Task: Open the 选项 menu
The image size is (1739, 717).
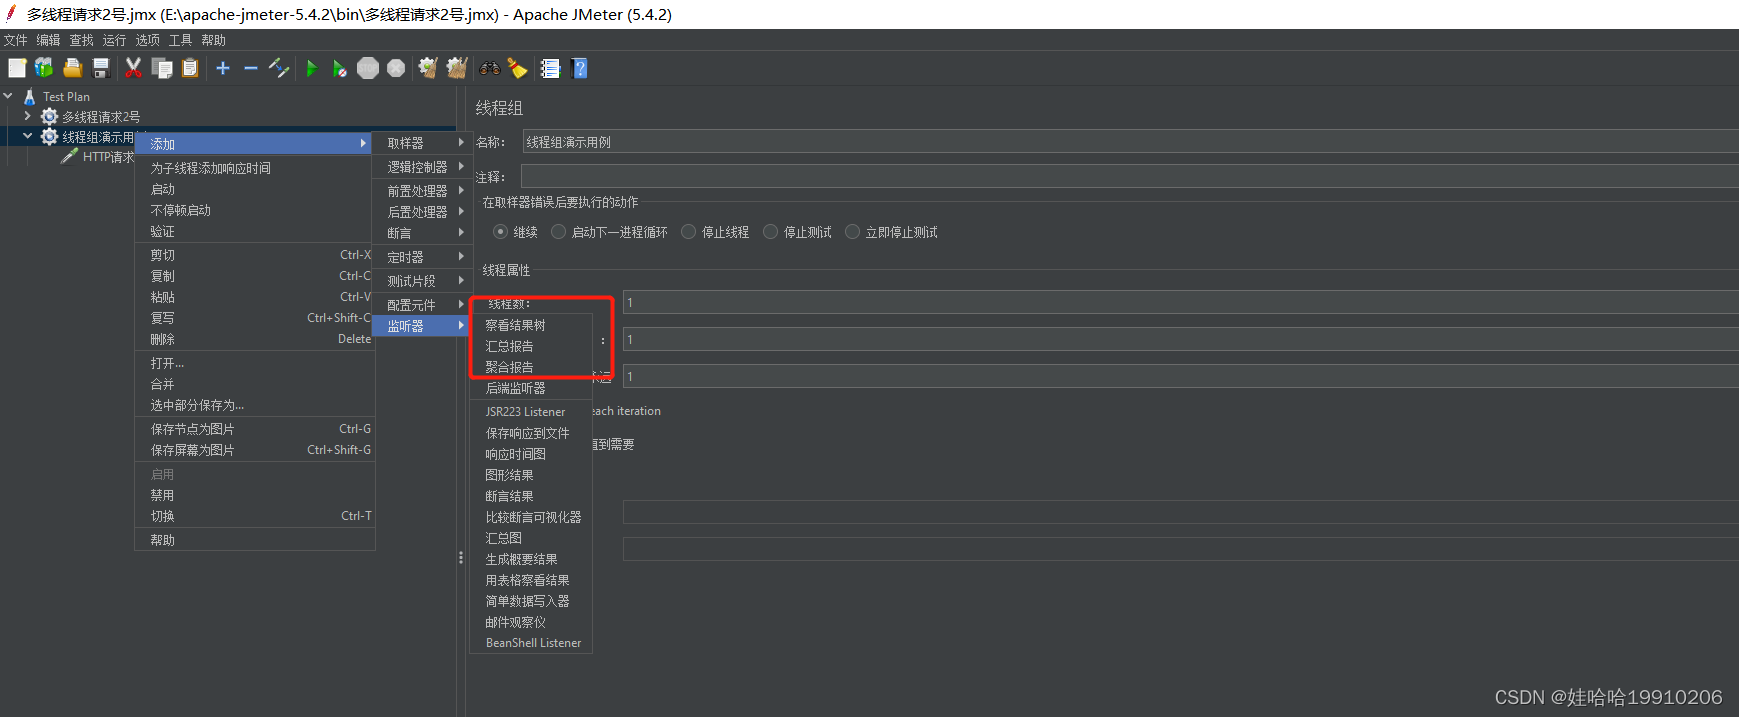Action: 148,40
